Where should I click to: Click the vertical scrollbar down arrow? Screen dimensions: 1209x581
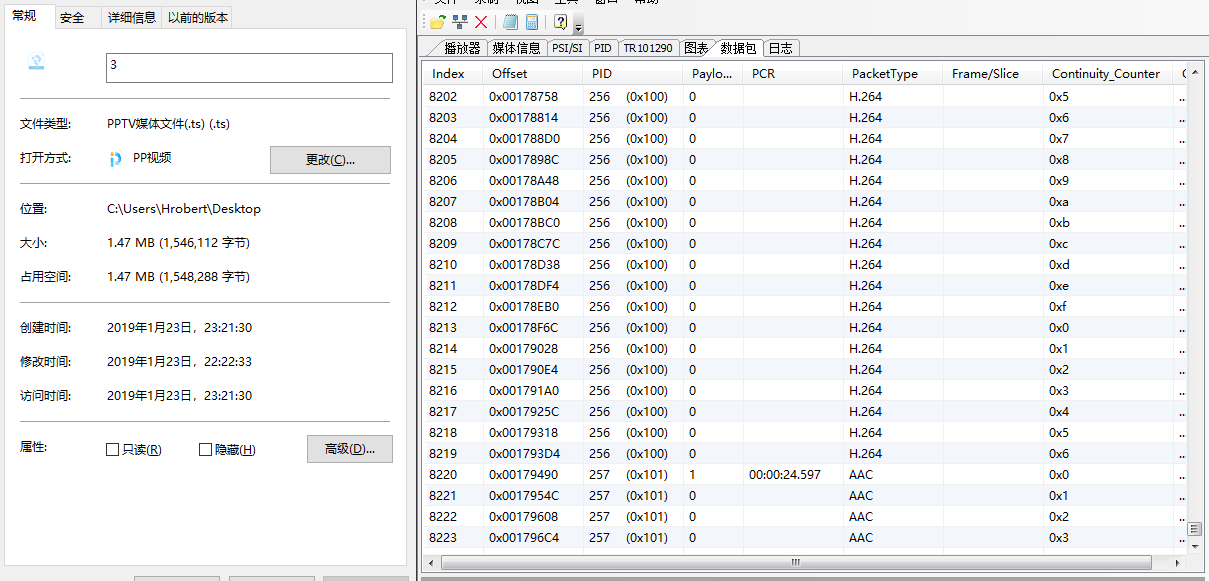point(1195,546)
